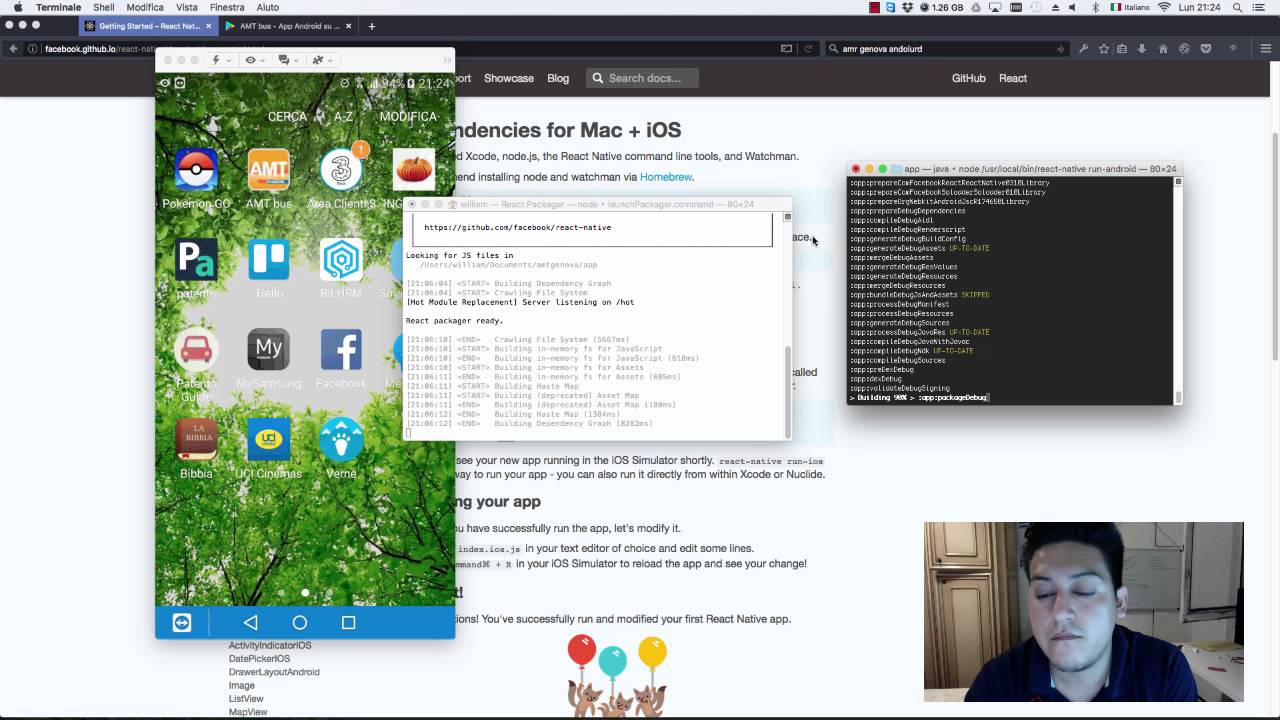Screen dimensions: 1280x720
Task: Open the Patente Guide car app
Action: click(x=196, y=350)
